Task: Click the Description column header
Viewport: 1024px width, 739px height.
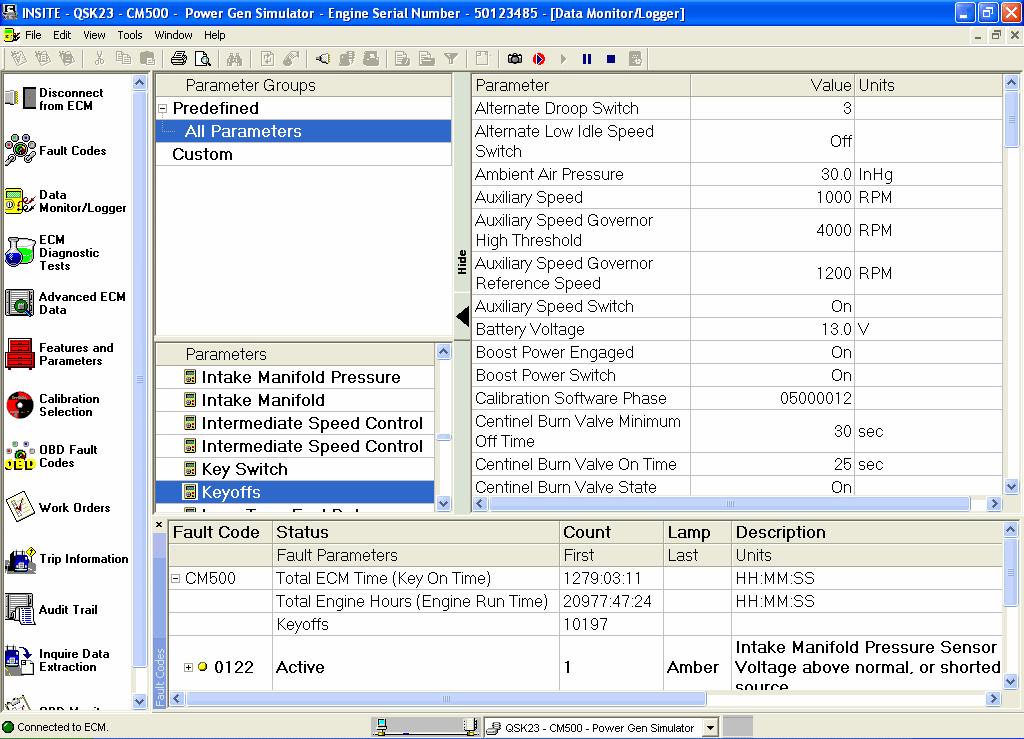Action: pyautogui.click(x=867, y=532)
